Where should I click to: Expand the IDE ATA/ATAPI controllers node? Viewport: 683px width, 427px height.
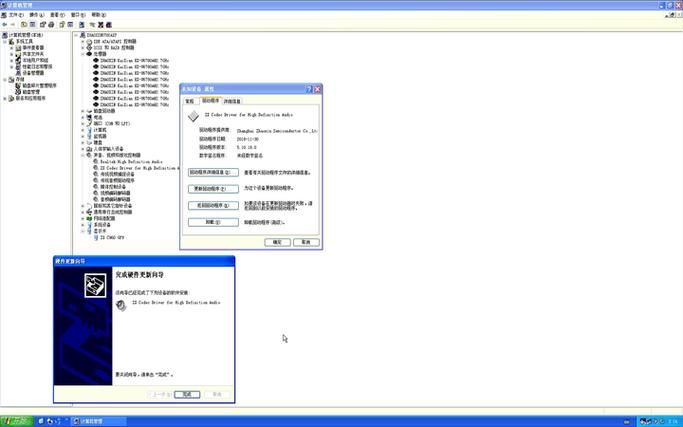82,41
